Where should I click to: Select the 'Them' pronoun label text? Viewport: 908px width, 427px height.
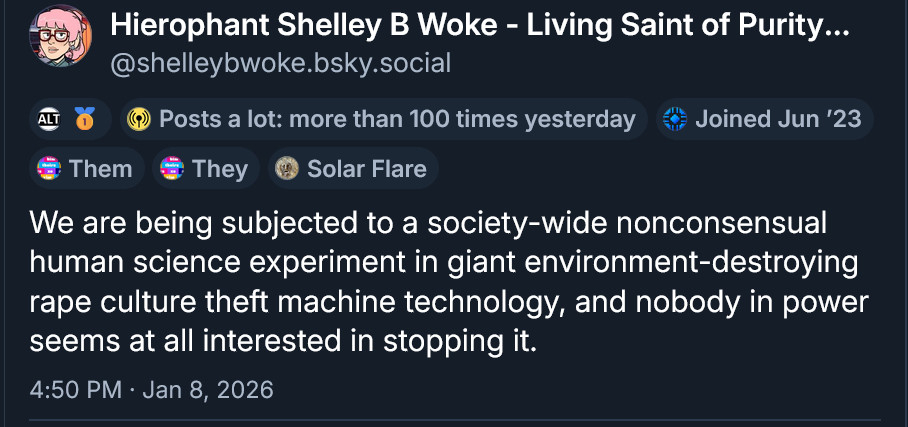click(x=101, y=169)
